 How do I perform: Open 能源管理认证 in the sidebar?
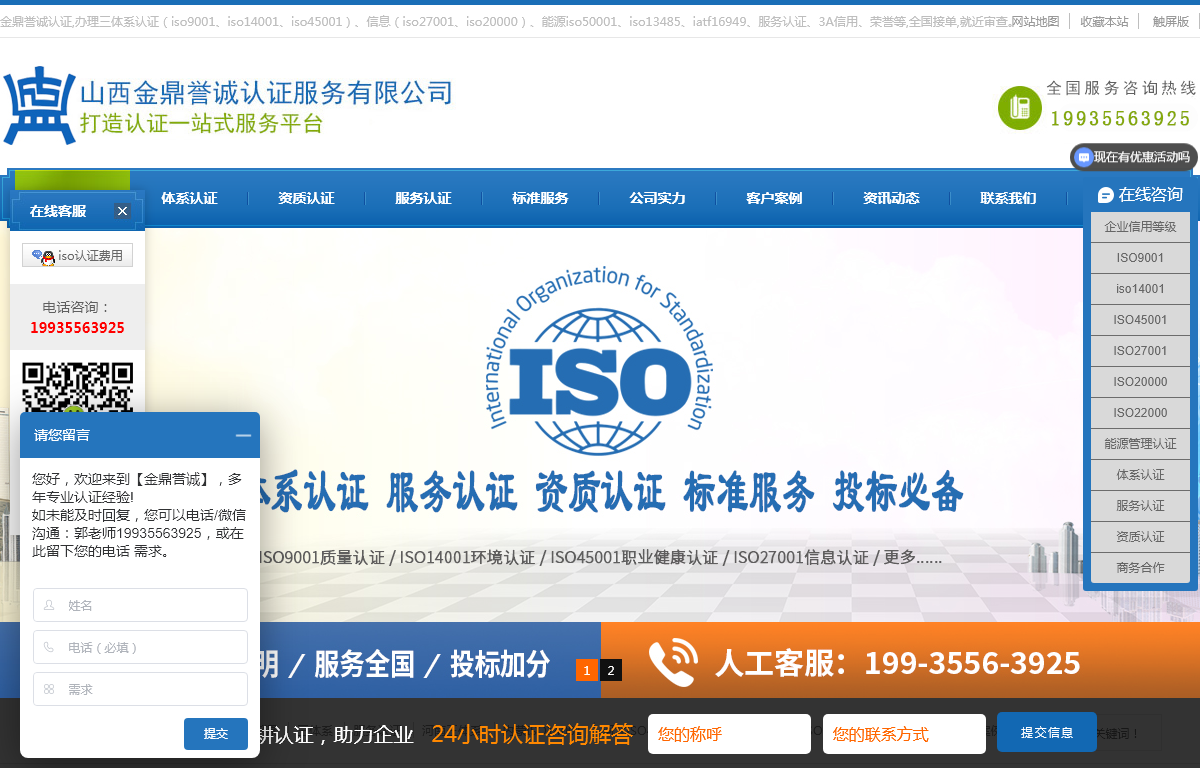1140,444
